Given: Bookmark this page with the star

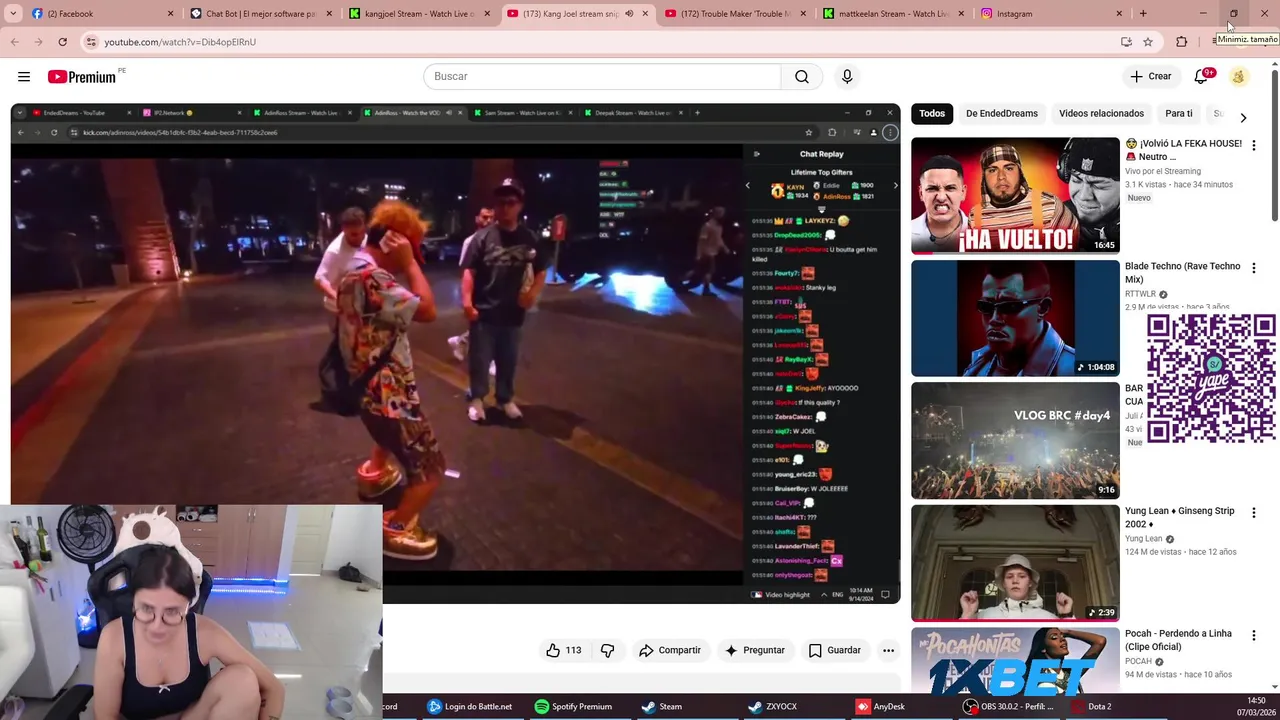Looking at the screenshot, I should tap(1148, 42).
